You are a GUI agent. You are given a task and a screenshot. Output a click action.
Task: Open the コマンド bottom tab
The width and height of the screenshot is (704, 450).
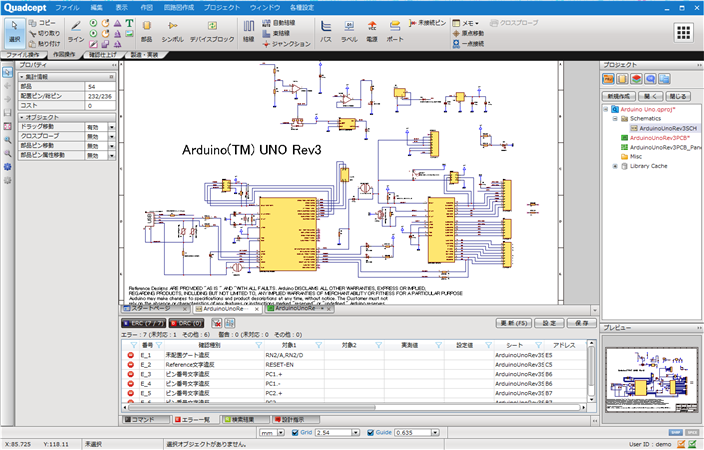point(146,419)
